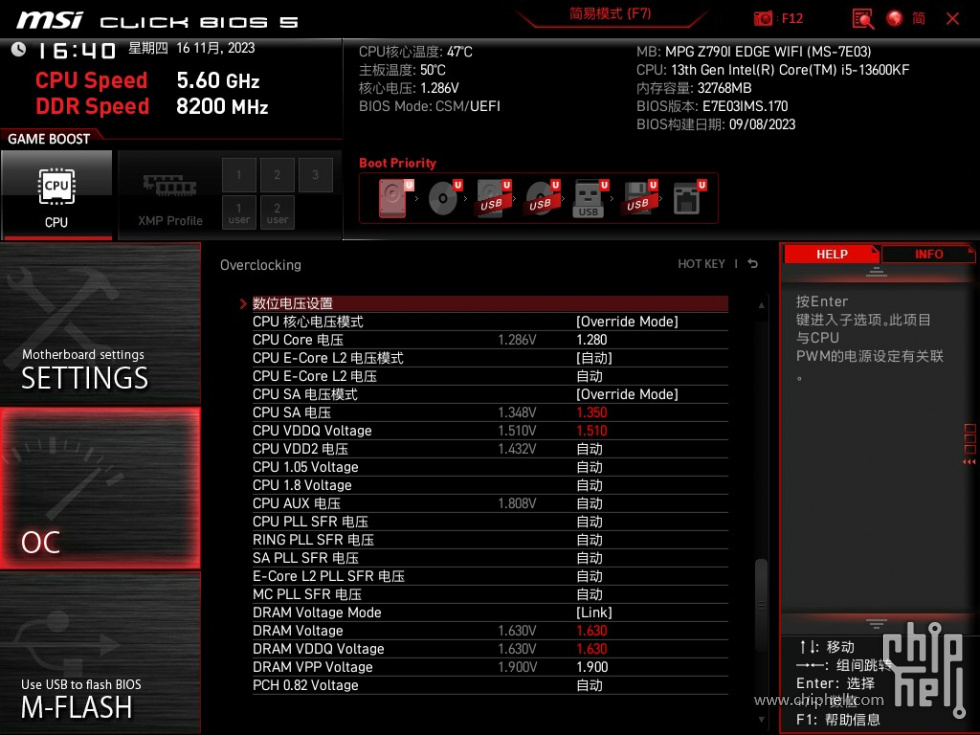Select the CPU E-Core L2 电压 row

490,376
